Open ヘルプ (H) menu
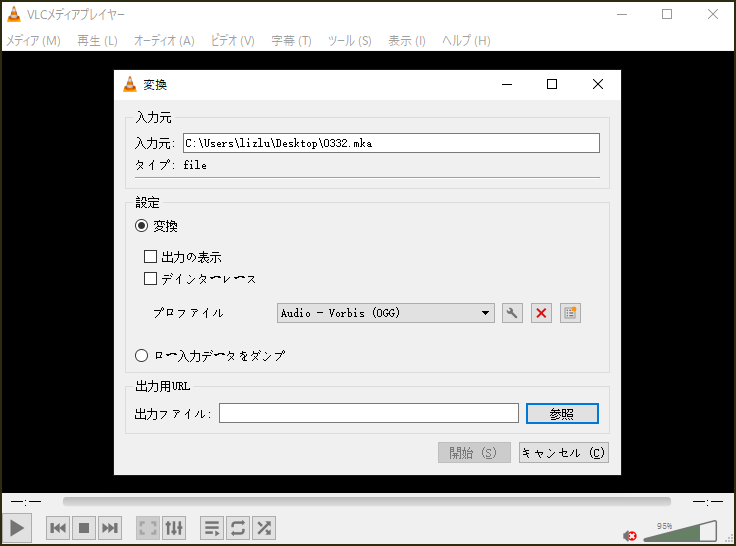This screenshot has height=546, width=736. 466,41
